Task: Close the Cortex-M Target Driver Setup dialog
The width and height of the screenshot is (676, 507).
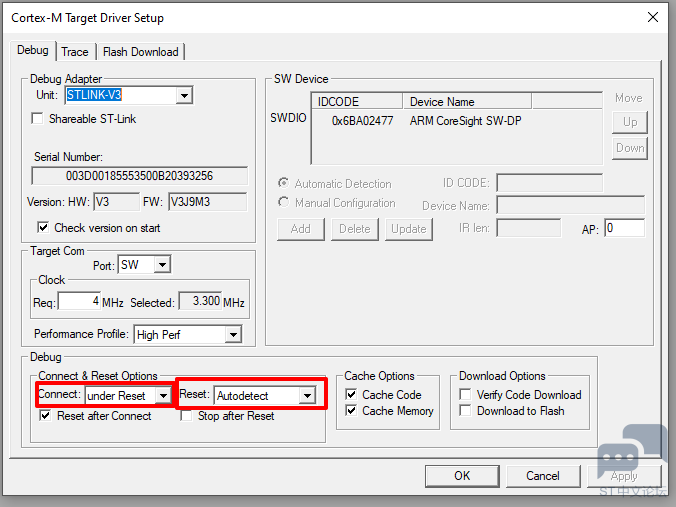Action: point(653,17)
